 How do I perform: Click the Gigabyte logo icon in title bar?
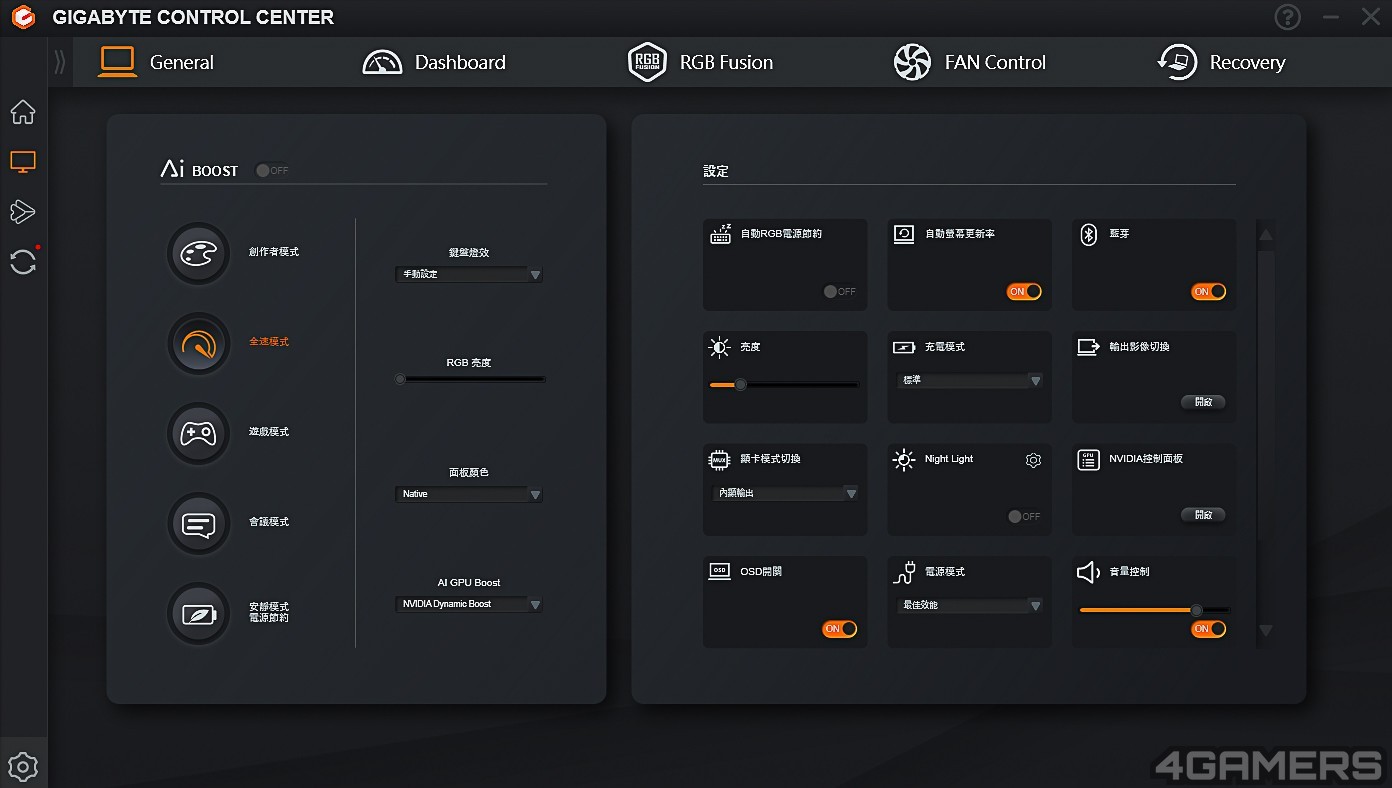tap(23, 17)
